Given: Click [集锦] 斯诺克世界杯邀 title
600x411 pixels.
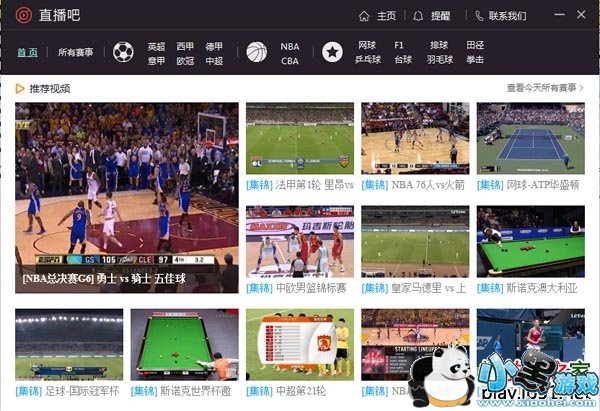Looking at the screenshot, I should [x=181, y=391].
